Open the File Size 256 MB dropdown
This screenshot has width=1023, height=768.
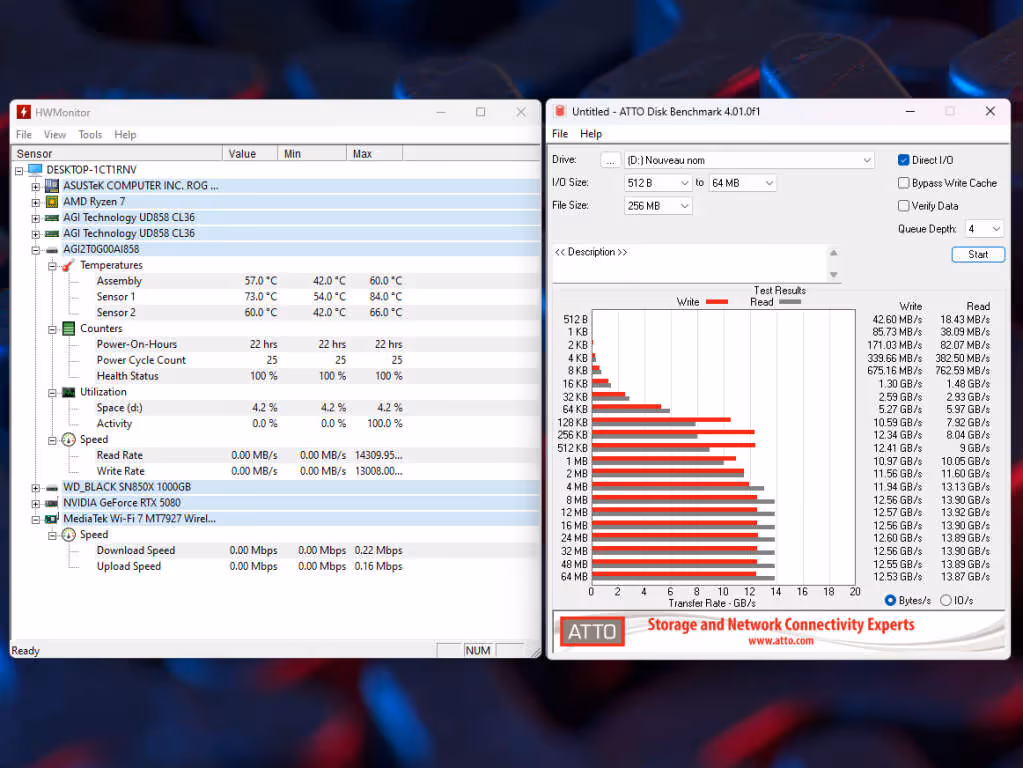[658, 206]
